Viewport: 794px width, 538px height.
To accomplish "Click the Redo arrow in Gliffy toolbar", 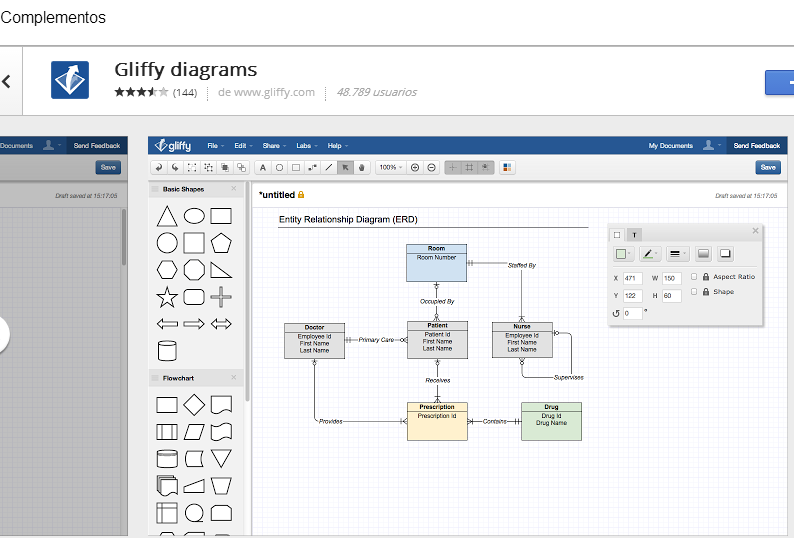I will pos(175,167).
